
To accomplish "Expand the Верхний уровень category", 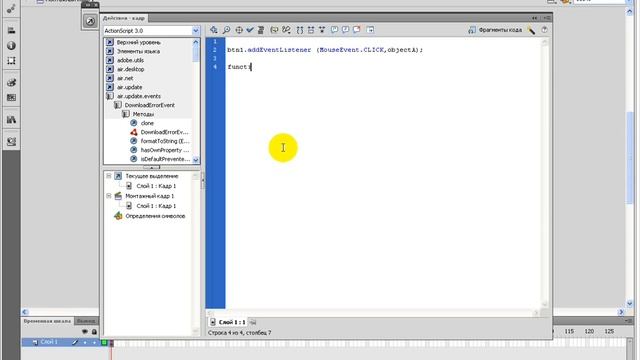I will tap(110, 42).
